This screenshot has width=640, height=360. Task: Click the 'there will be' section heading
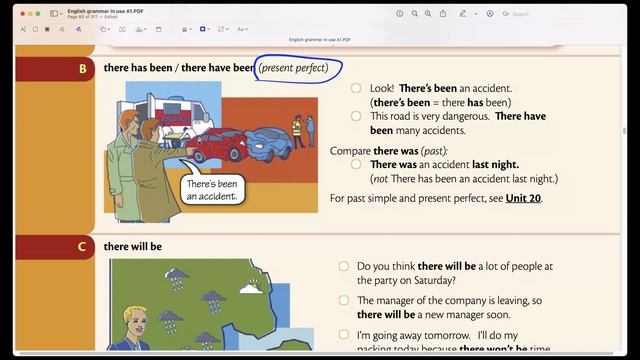(133, 247)
